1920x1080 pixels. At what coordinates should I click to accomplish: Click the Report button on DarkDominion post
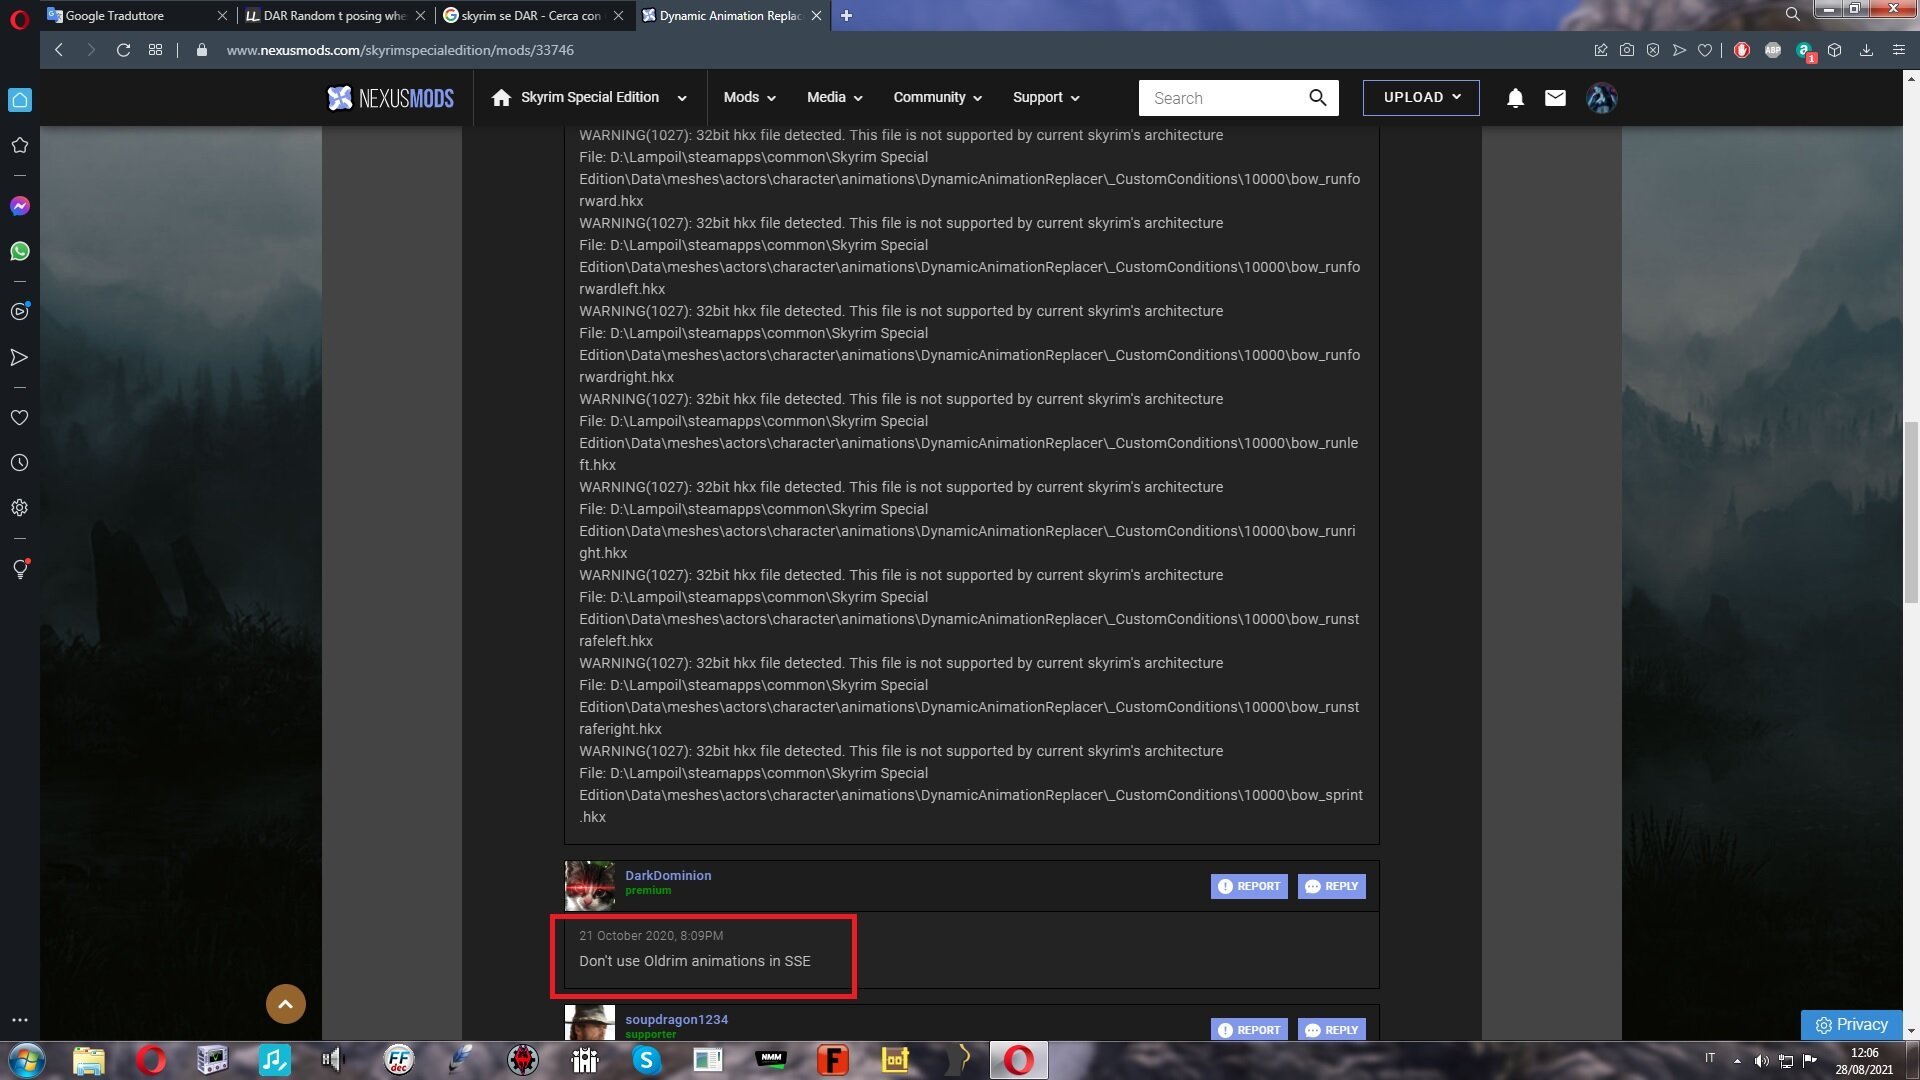tap(1249, 885)
